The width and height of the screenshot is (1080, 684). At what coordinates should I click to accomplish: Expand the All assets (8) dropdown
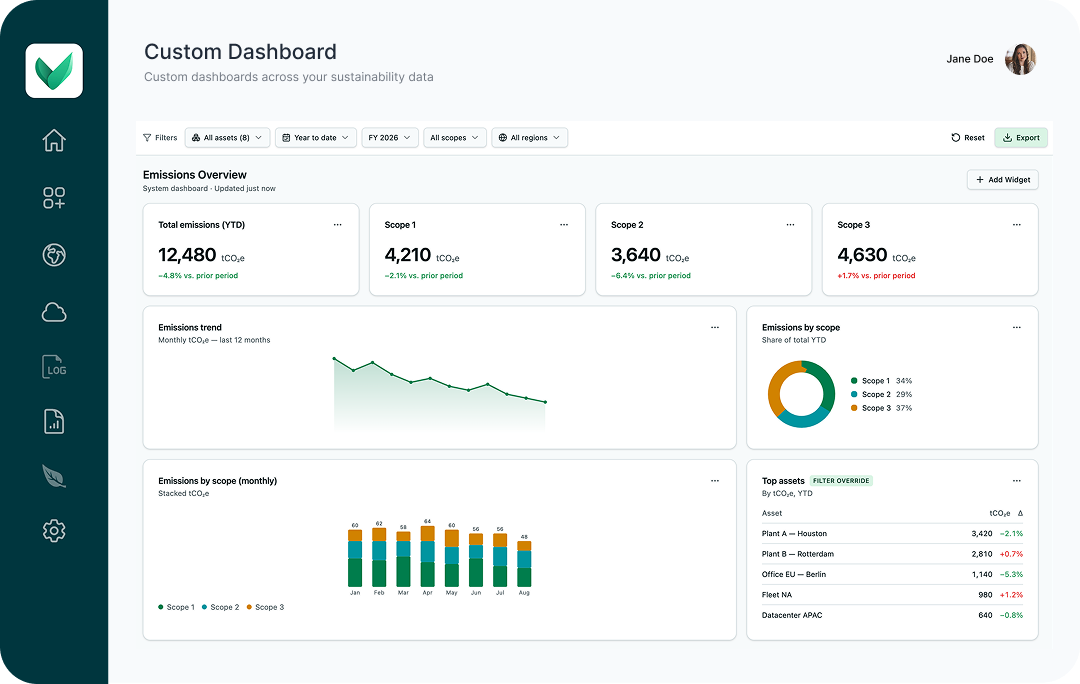click(x=227, y=138)
